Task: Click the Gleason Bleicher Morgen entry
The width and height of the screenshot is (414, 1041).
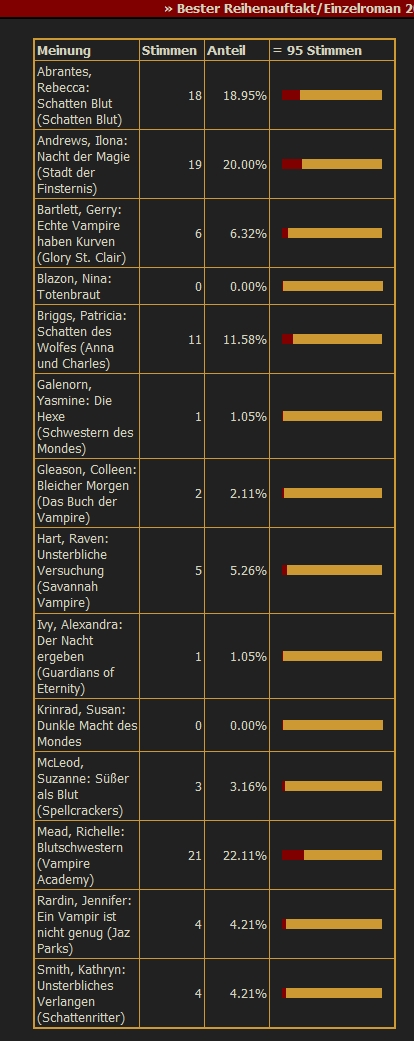Action: (x=87, y=493)
